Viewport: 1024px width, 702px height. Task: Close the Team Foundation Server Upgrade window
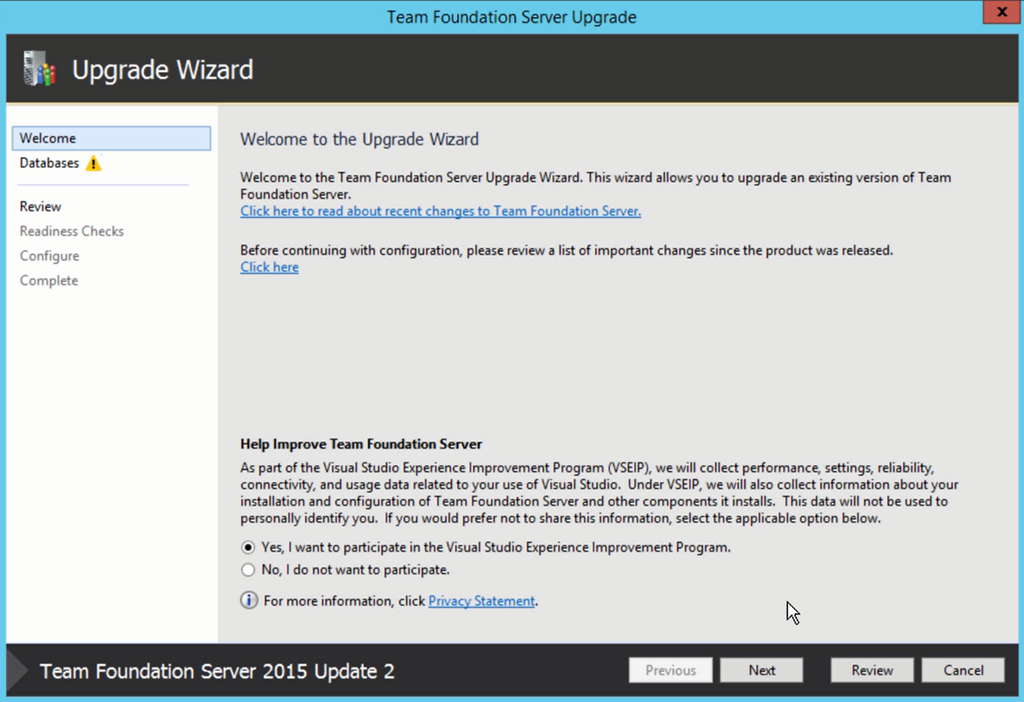coord(1002,12)
